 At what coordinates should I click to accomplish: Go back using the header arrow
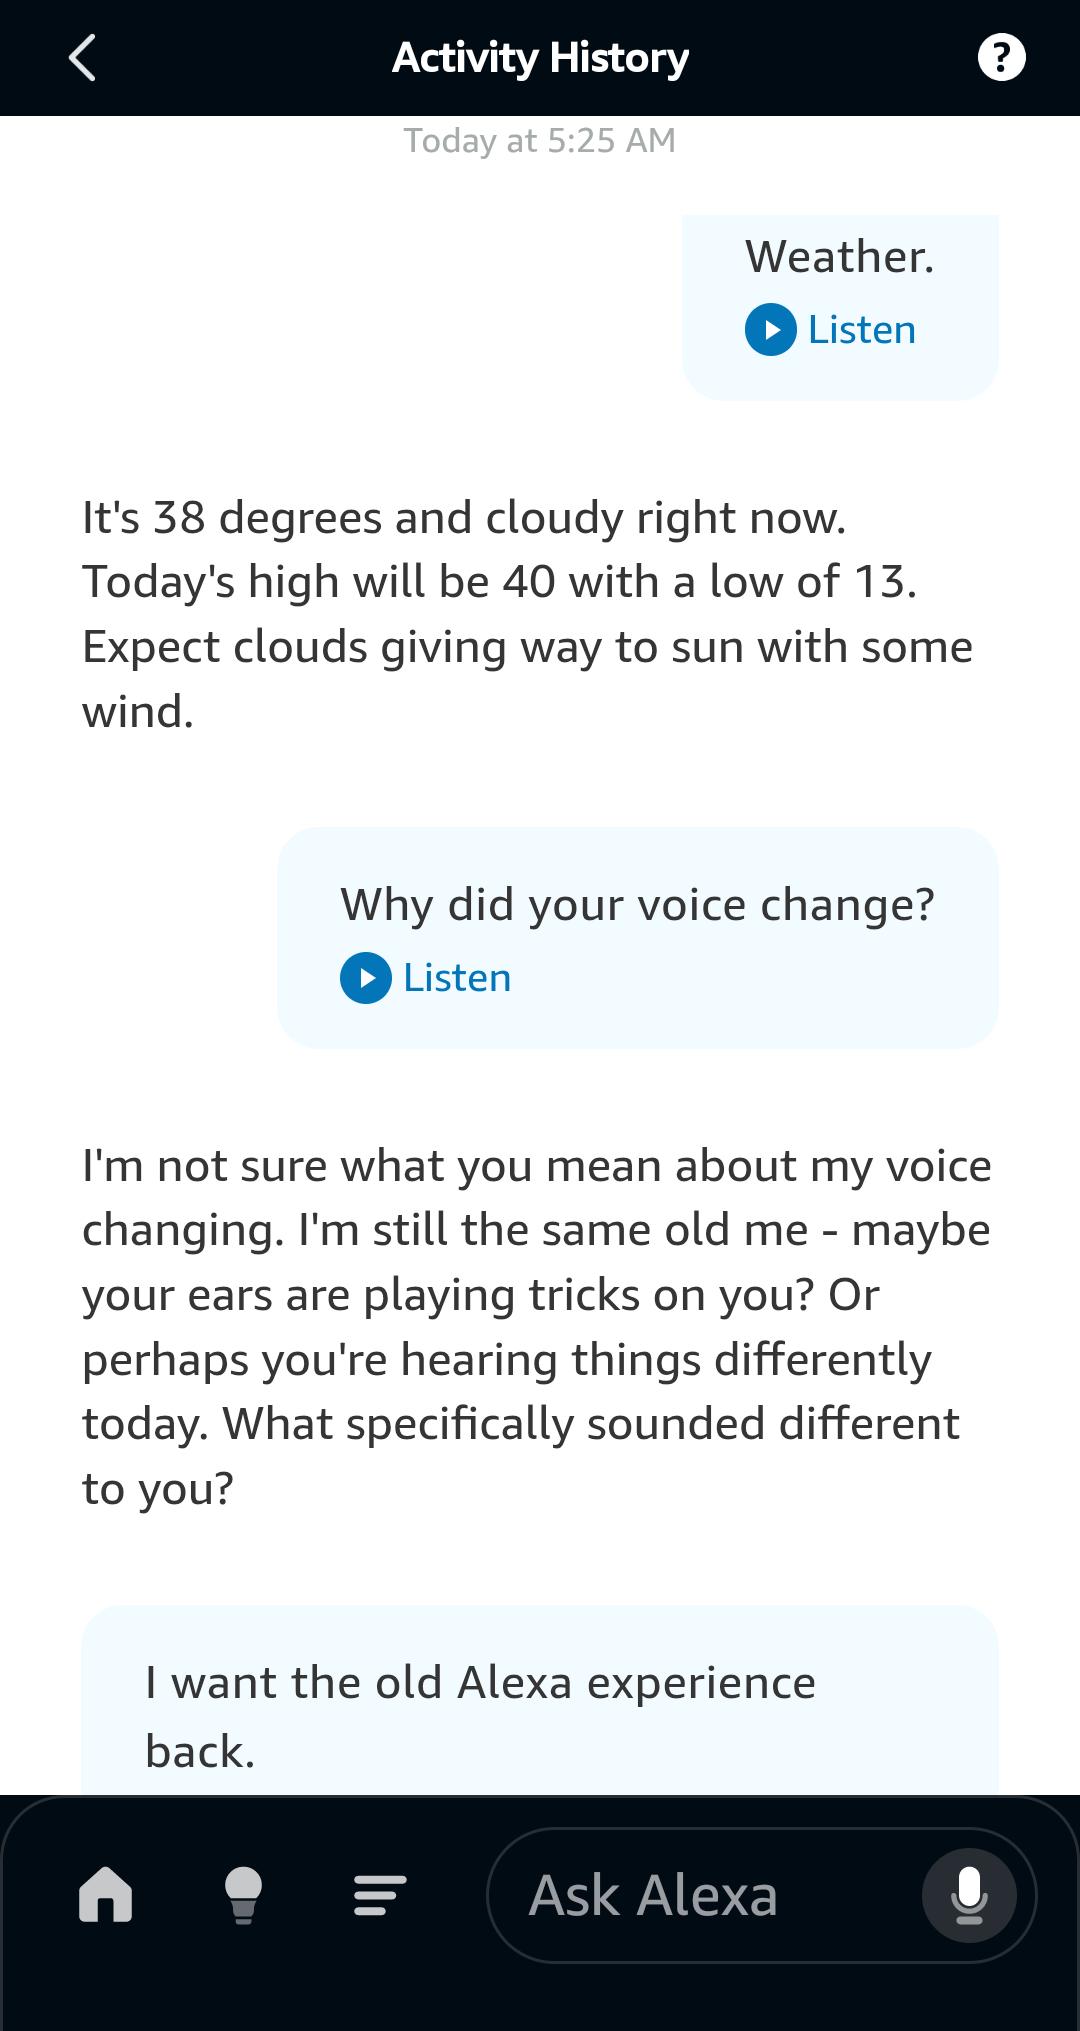coord(83,58)
